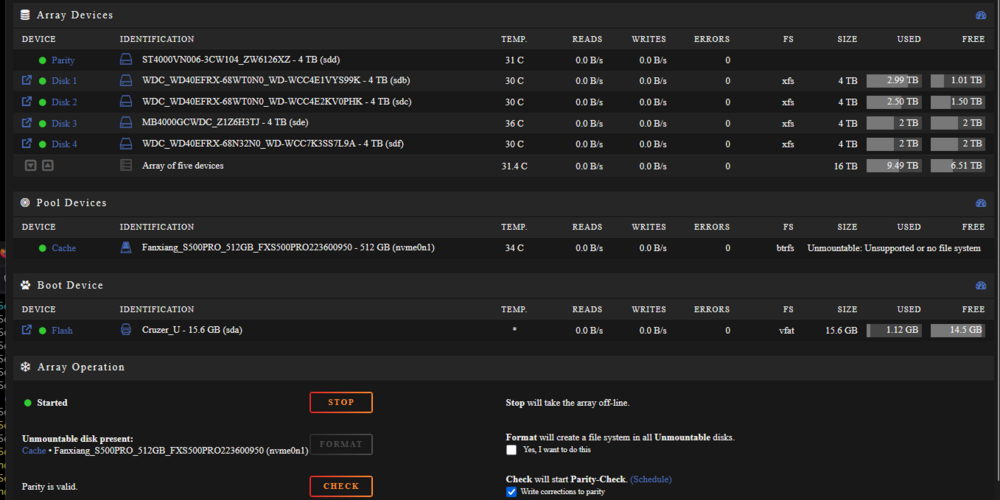
Task: Click drive icon beside WDC_WD40EFRX sdc
Action: [126, 102]
